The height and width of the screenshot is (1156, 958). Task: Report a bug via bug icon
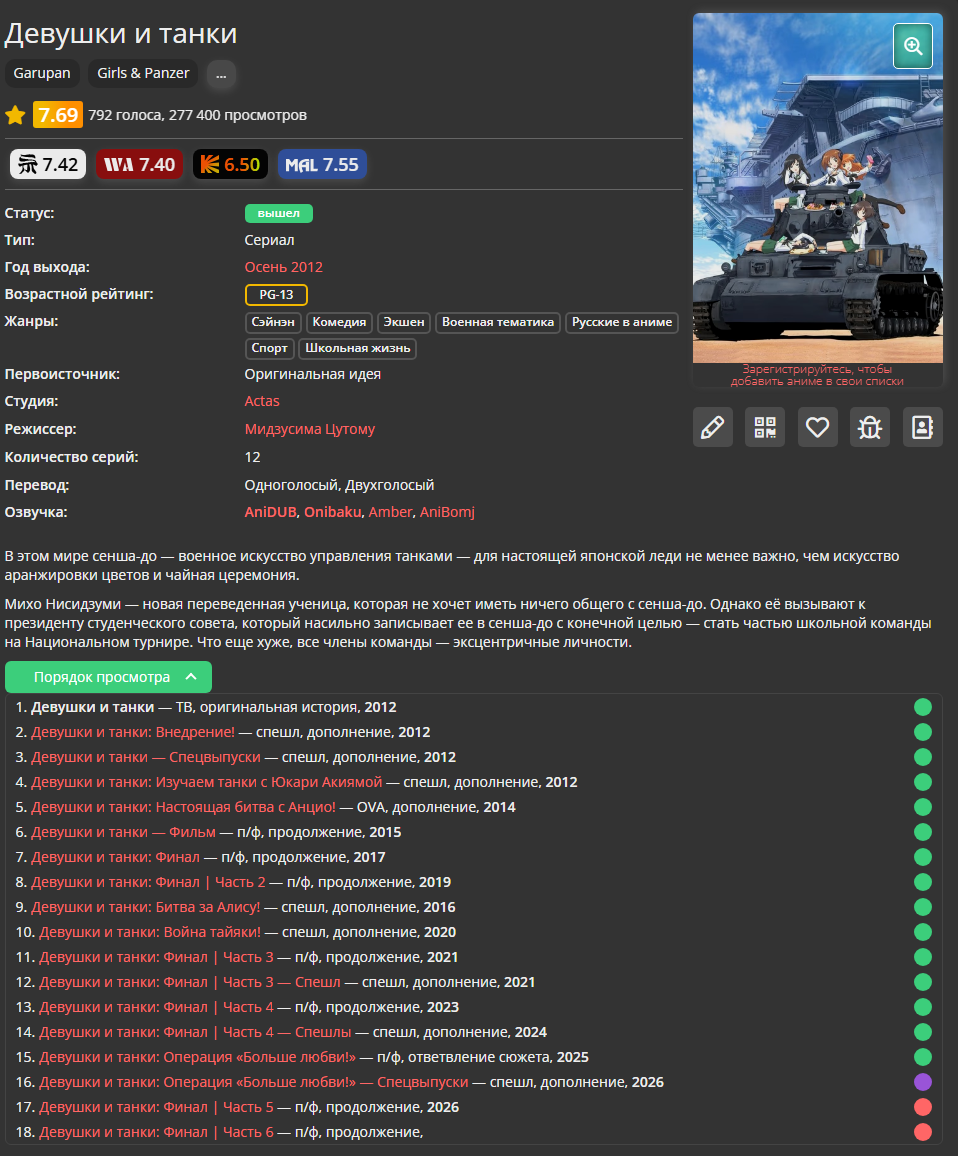click(870, 427)
